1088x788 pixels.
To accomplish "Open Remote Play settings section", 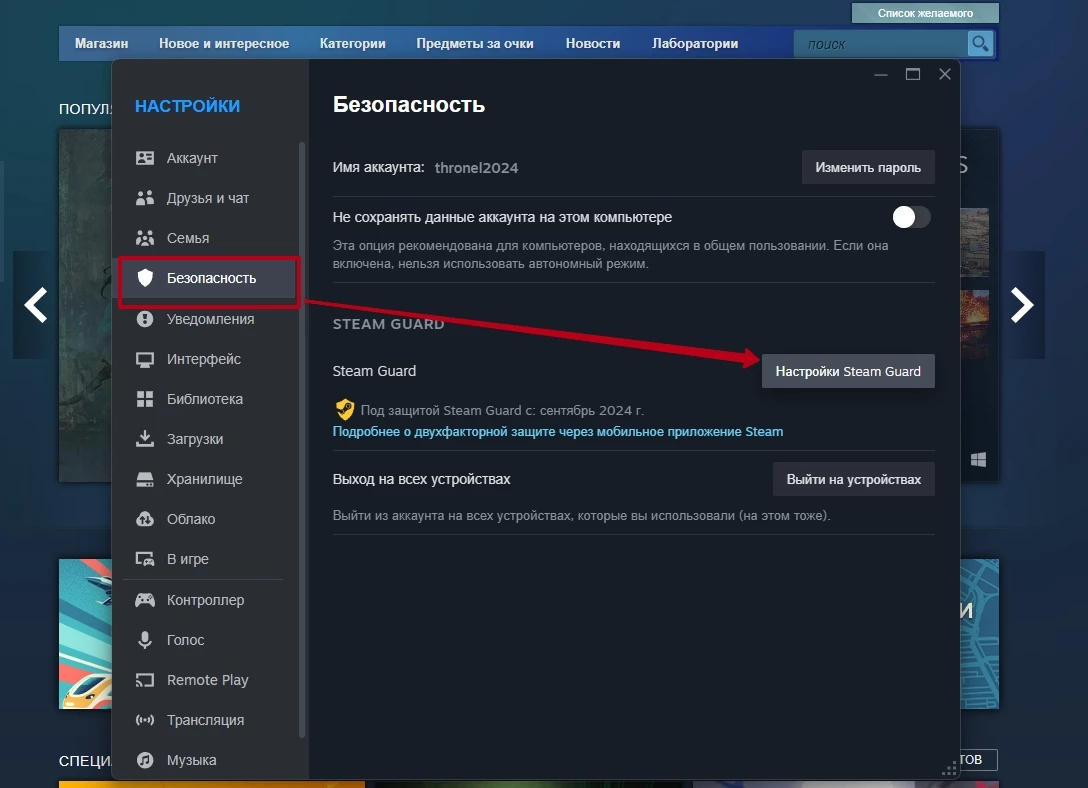I will click(x=209, y=680).
